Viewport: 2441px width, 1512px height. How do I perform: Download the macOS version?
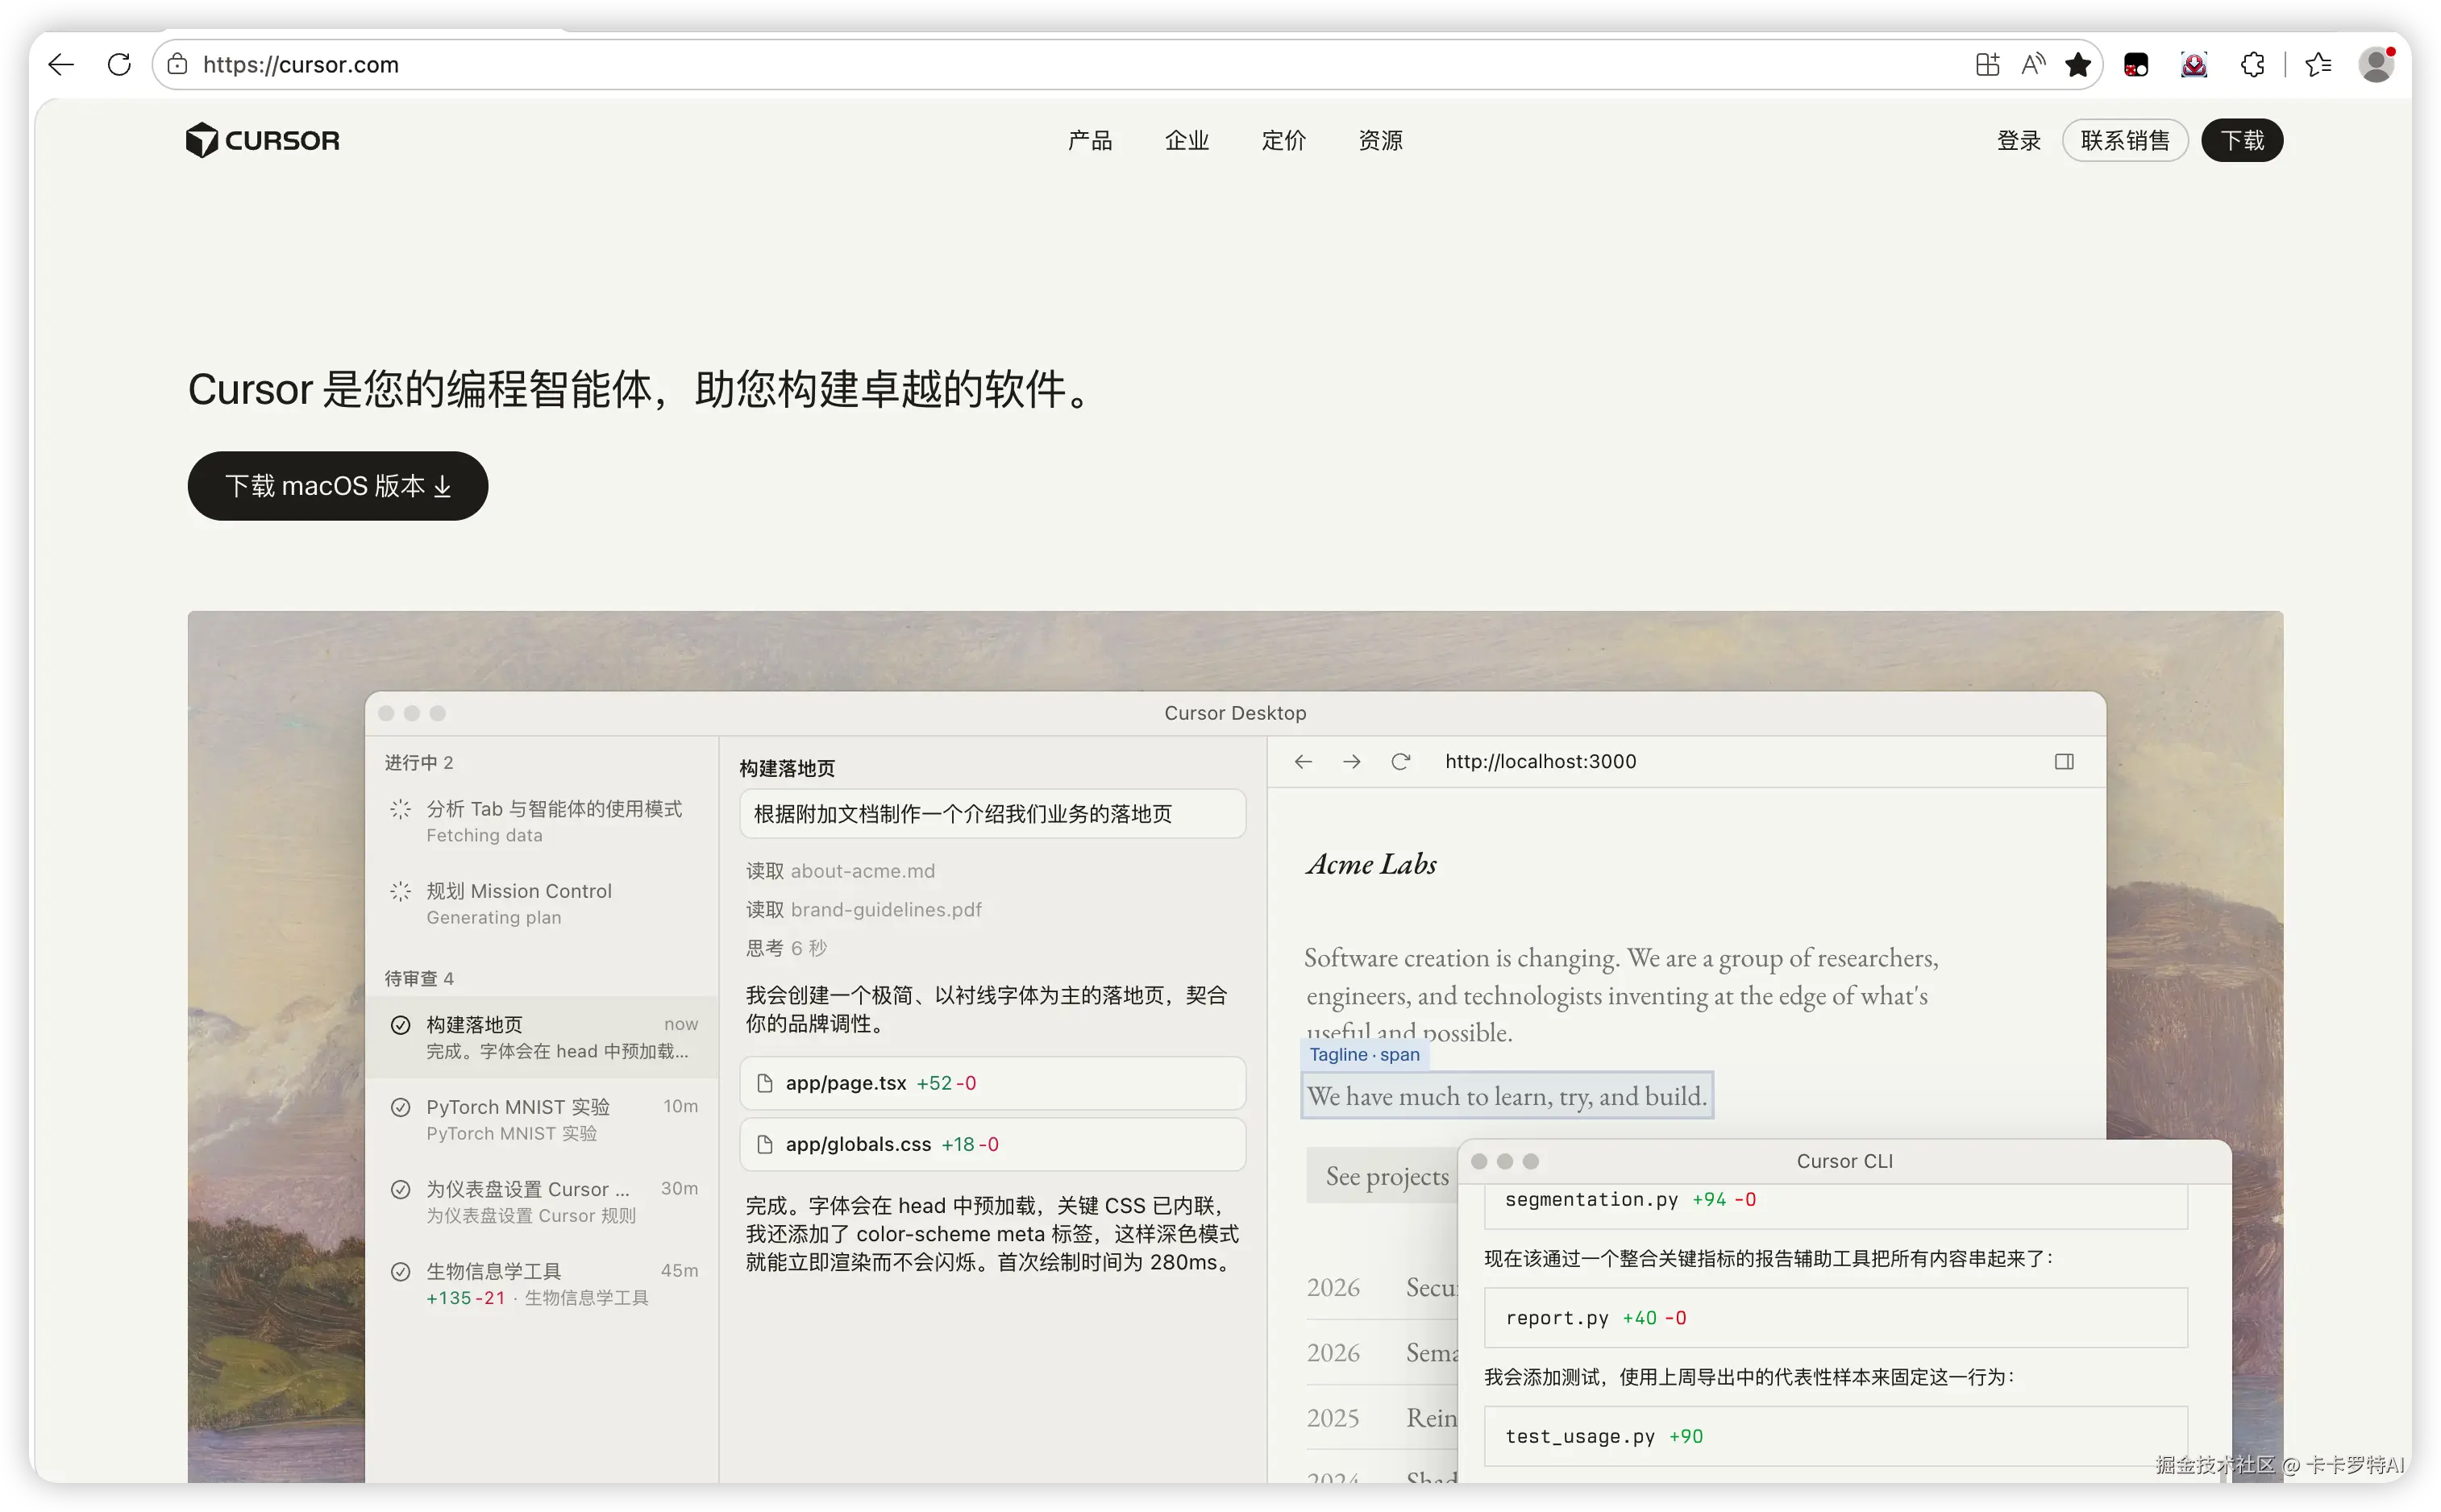[x=338, y=486]
